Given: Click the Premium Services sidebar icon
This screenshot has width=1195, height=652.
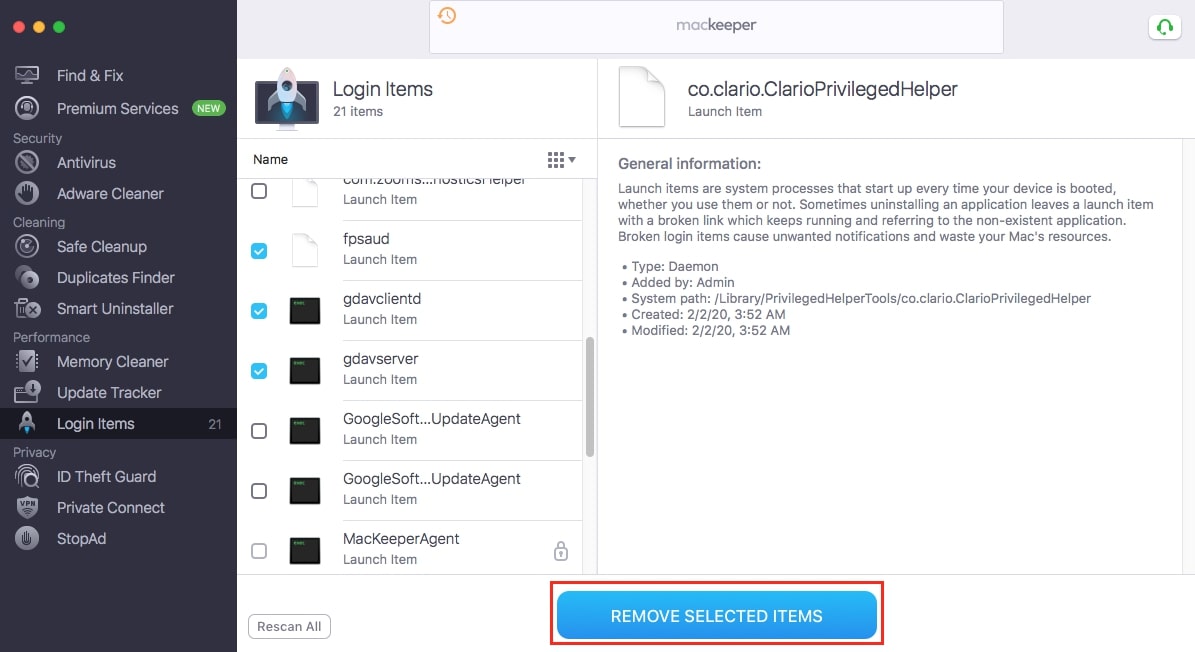Looking at the screenshot, I should pyautogui.click(x=27, y=108).
